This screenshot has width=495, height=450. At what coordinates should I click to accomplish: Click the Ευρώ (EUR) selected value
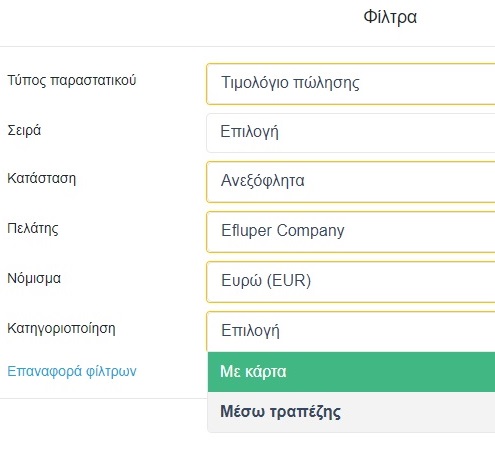[266, 281]
